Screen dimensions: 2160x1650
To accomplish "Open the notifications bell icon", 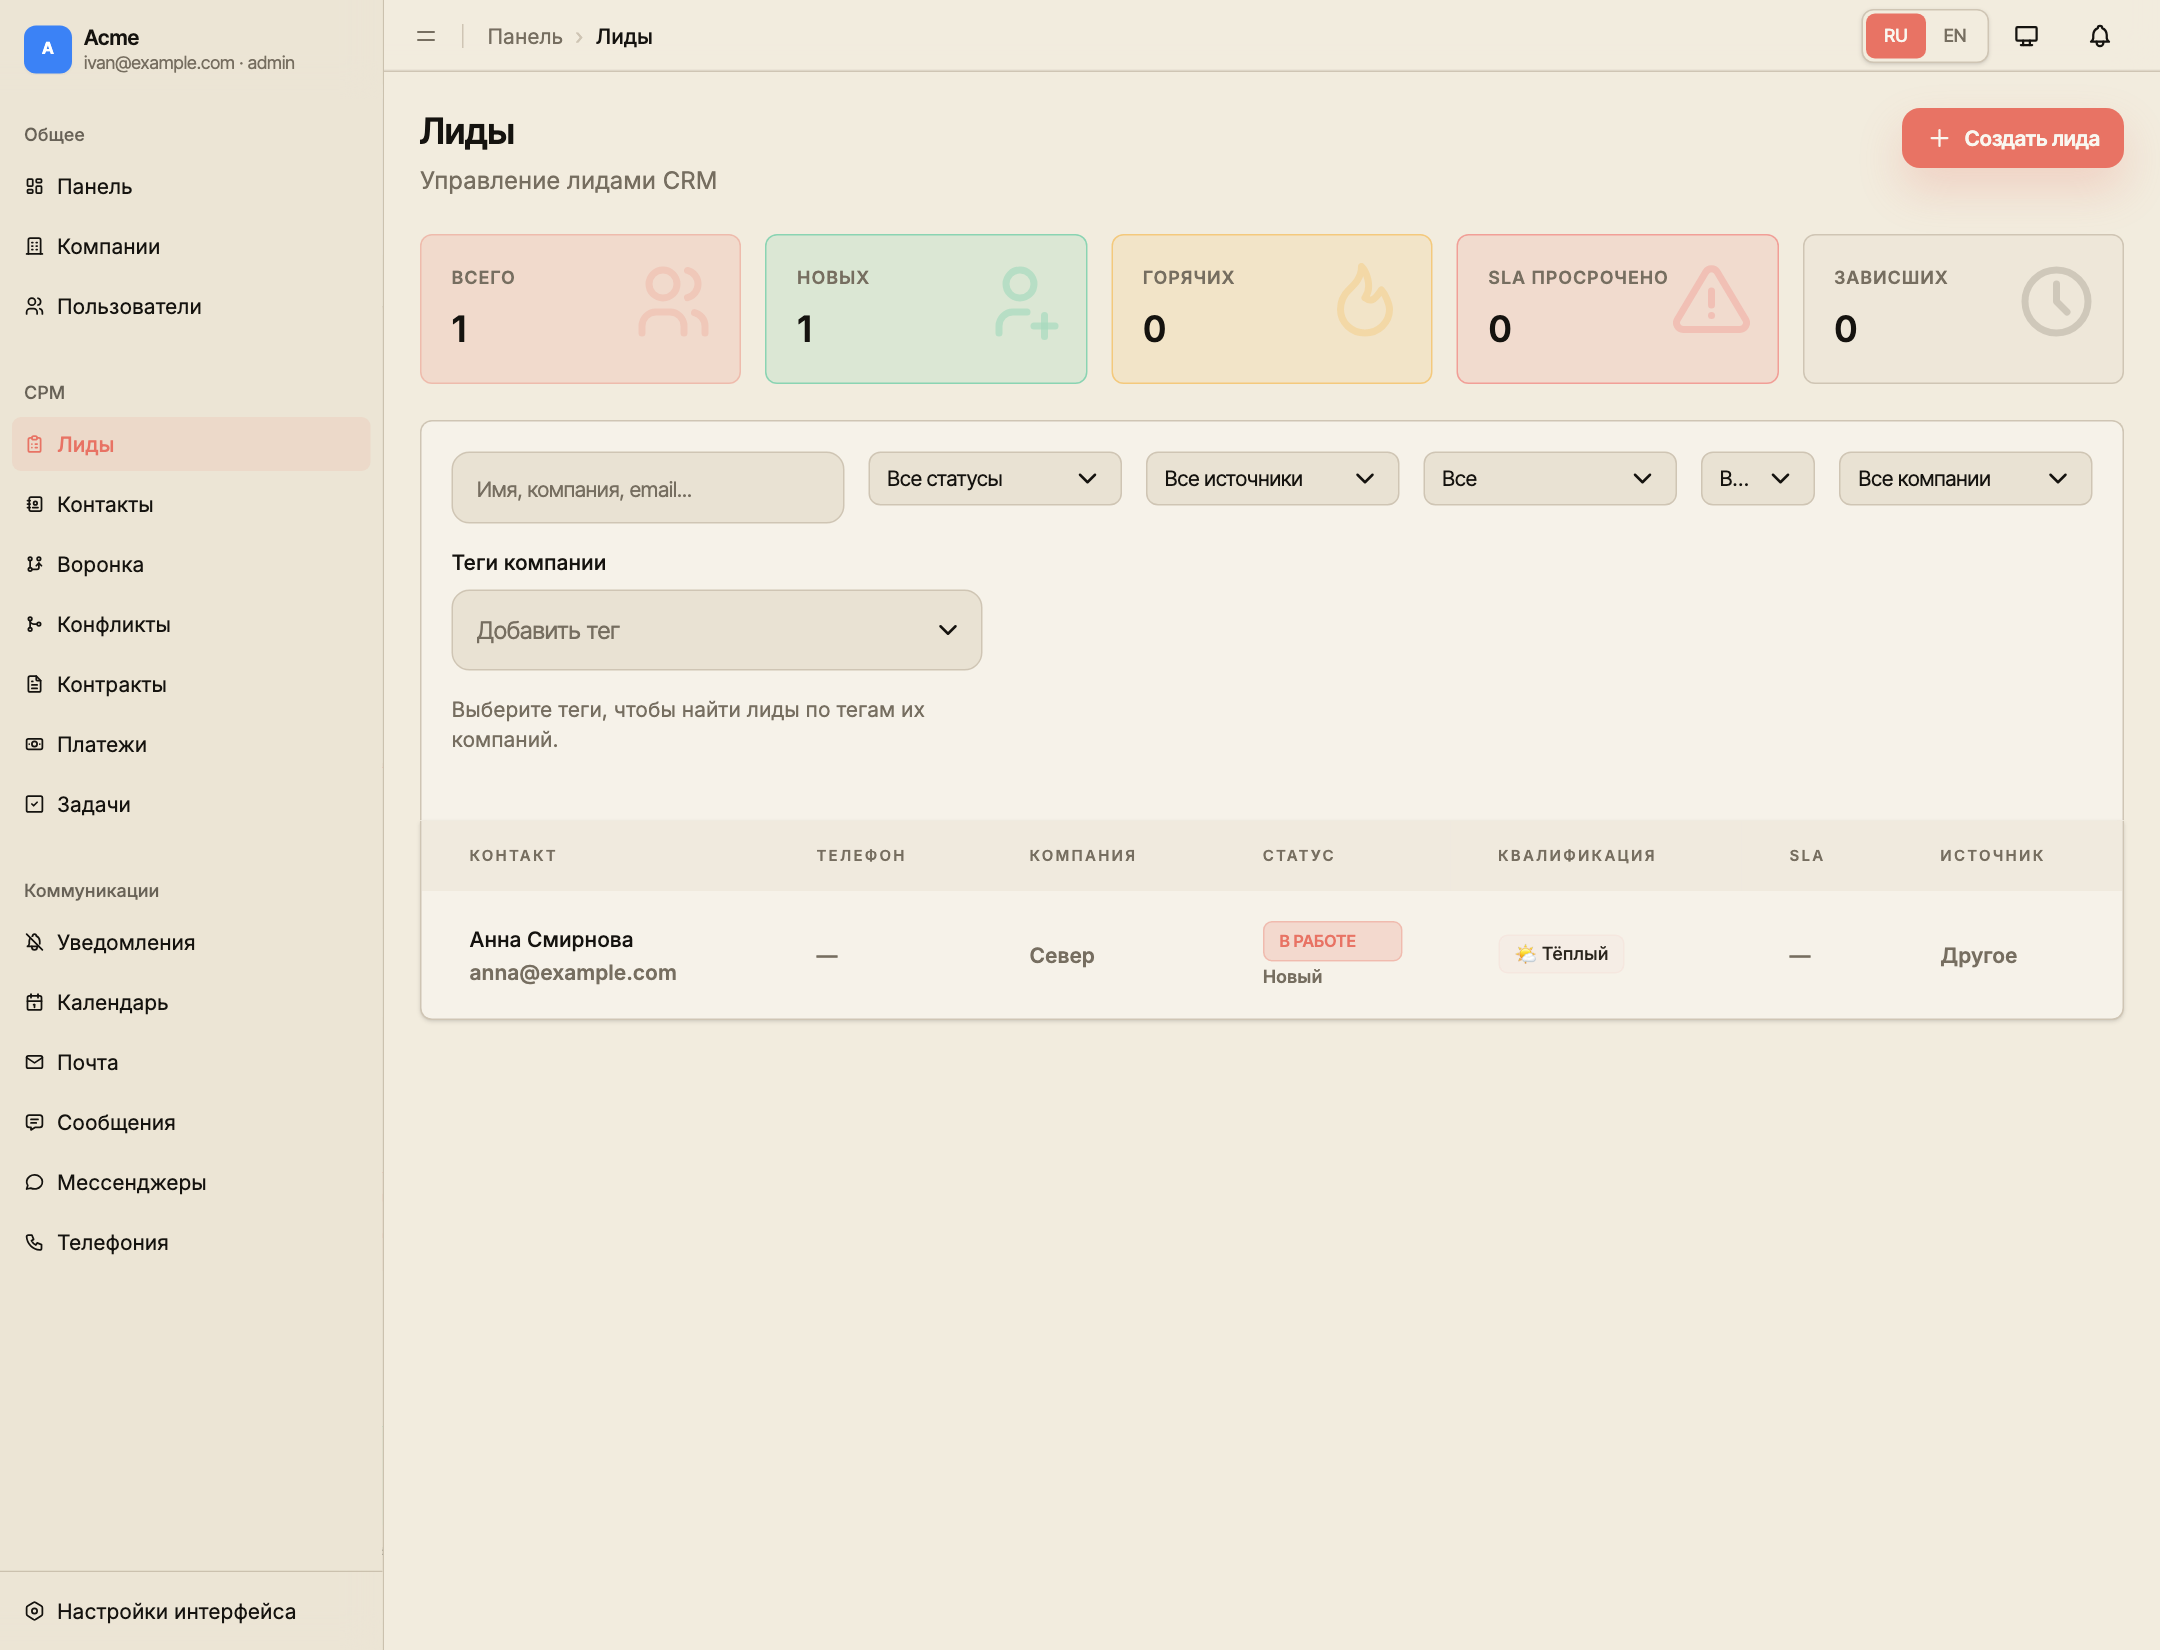I will [2099, 36].
